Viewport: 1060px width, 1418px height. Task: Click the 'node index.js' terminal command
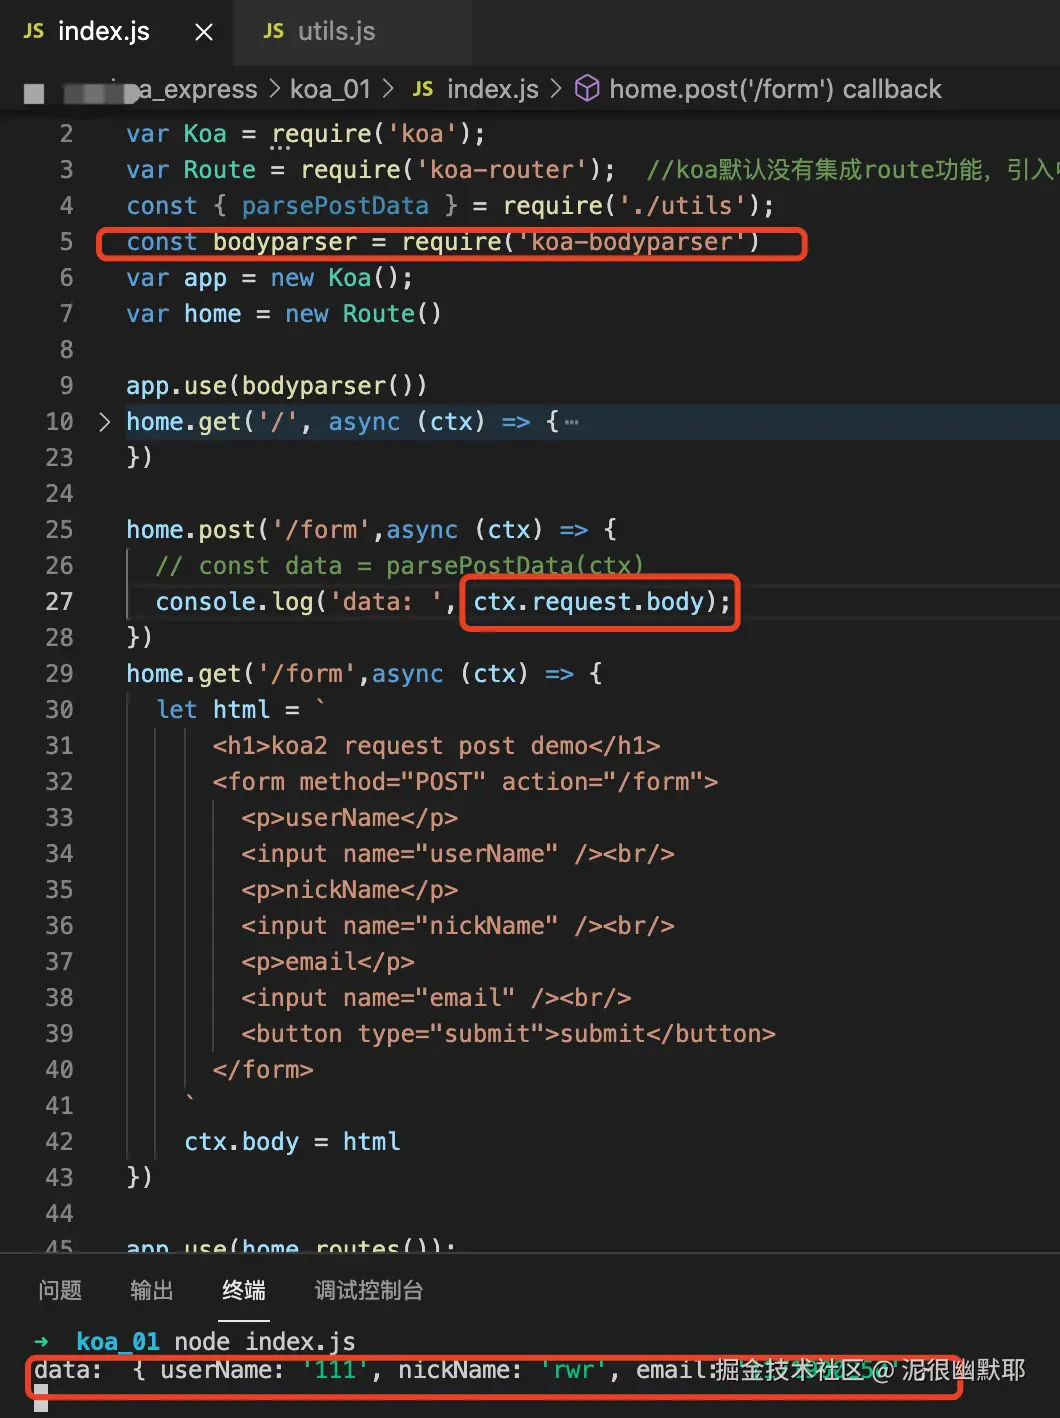click(265, 1341)
